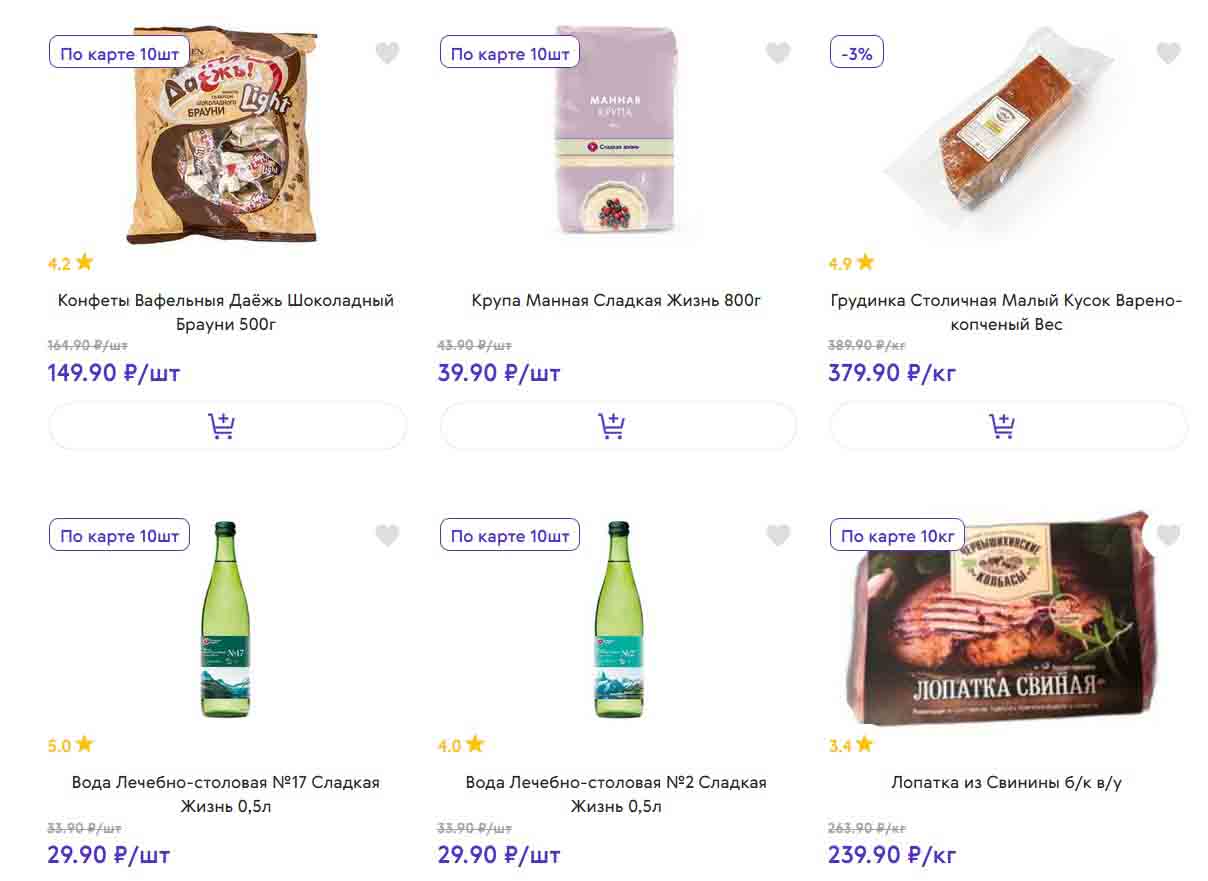Open Крупа Манная Сладкая Жизнь link
This screenshot has height=881, width=1208.
[617, 300]
